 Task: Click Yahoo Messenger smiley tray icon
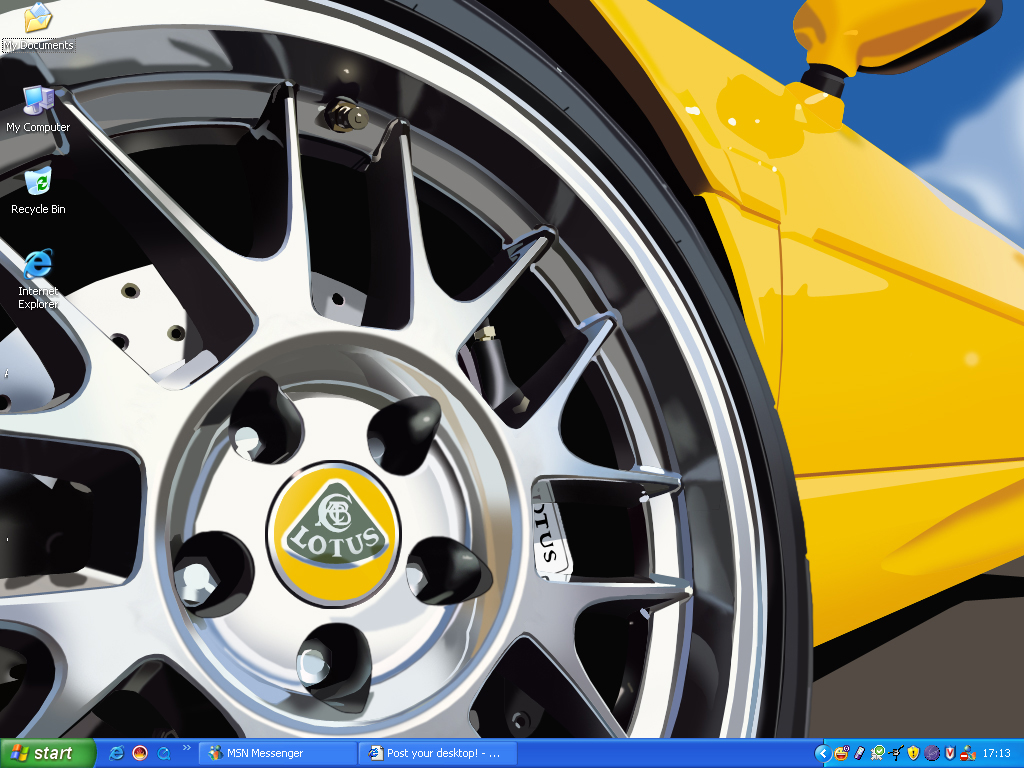tap(842, 753)
